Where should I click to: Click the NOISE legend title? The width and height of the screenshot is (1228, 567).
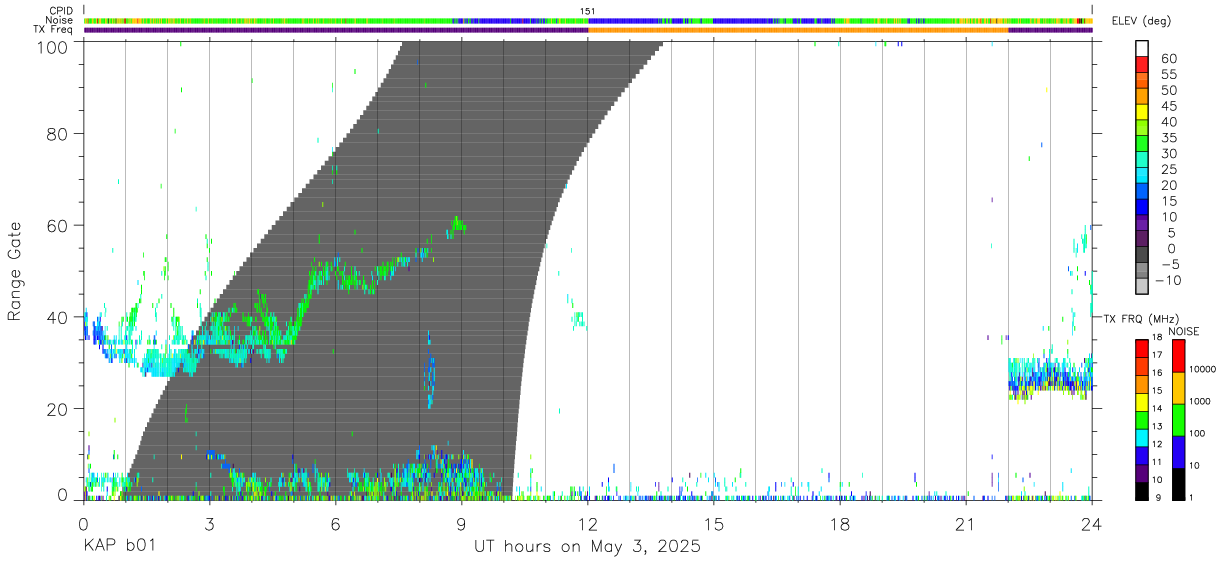[1186, 330]
